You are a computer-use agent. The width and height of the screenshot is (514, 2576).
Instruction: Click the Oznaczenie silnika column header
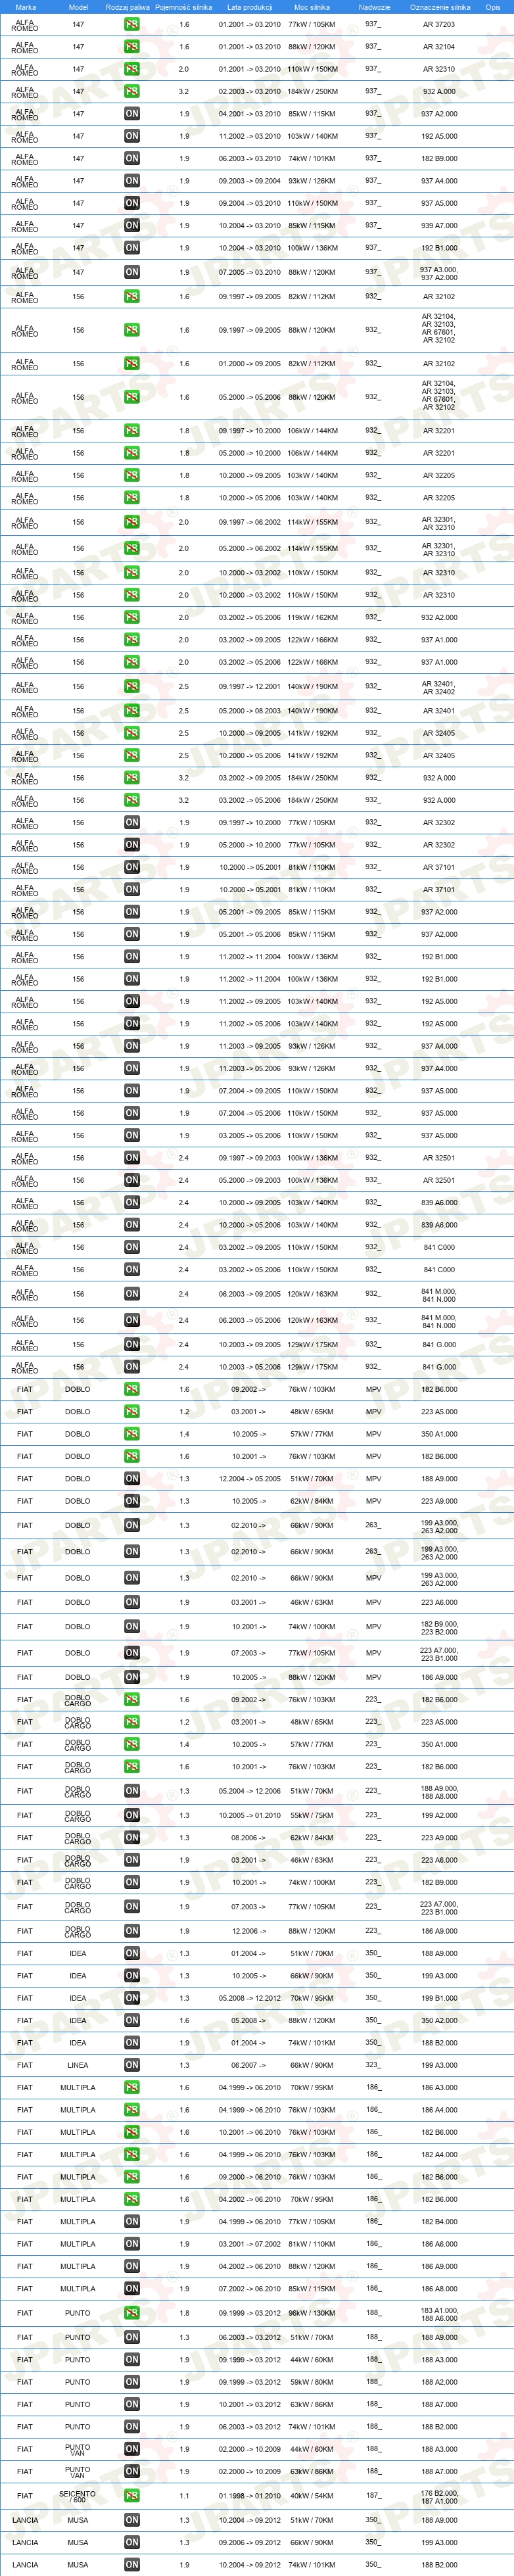pos(440,7)
